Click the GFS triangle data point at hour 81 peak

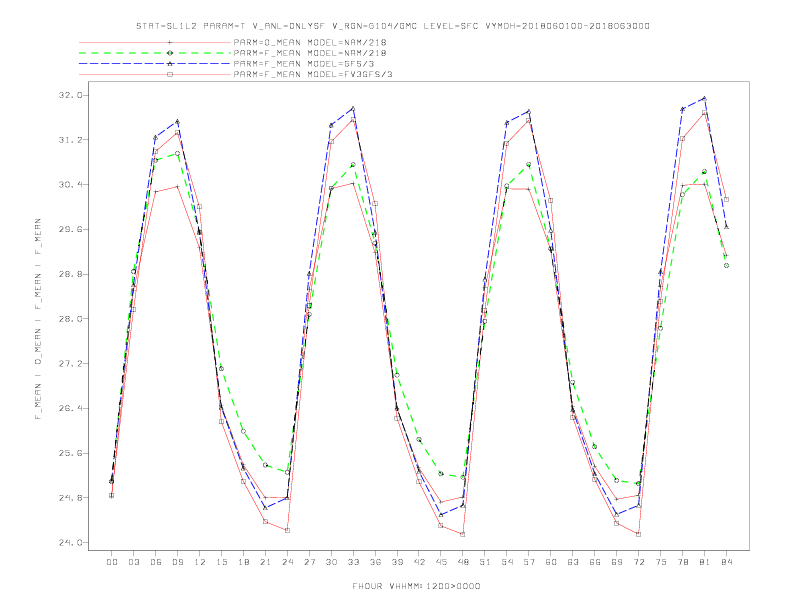pyautogui.click(x=704, y=98)
